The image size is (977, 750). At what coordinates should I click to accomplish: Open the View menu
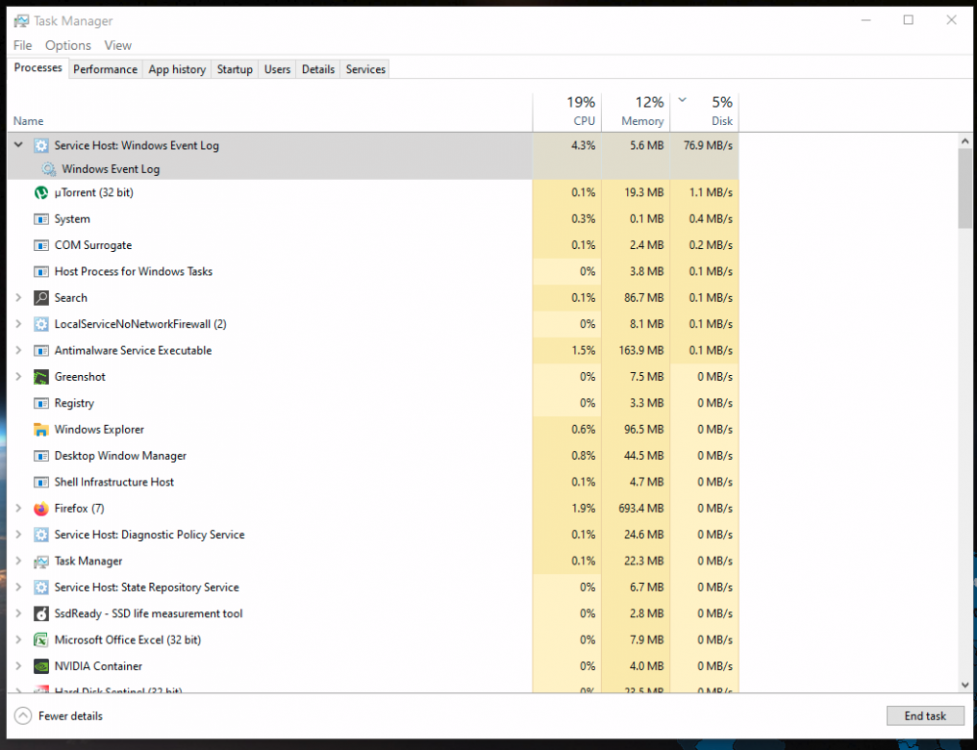point(118,45)
